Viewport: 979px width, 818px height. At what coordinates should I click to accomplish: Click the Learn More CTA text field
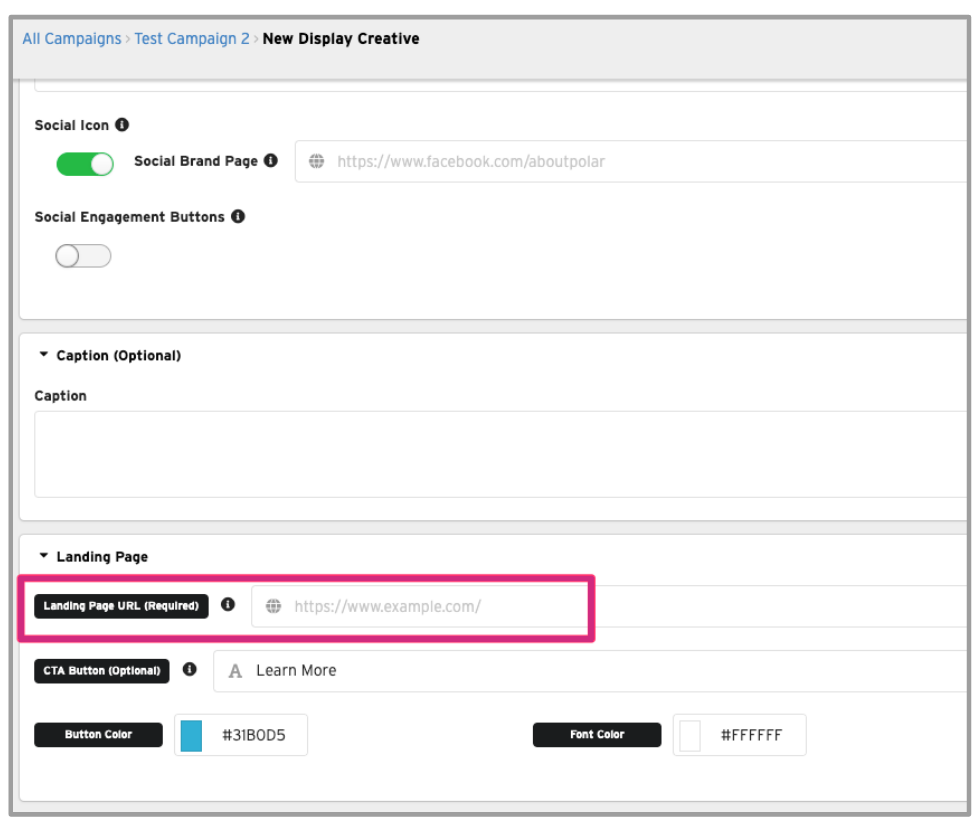[x=600, y=671]
